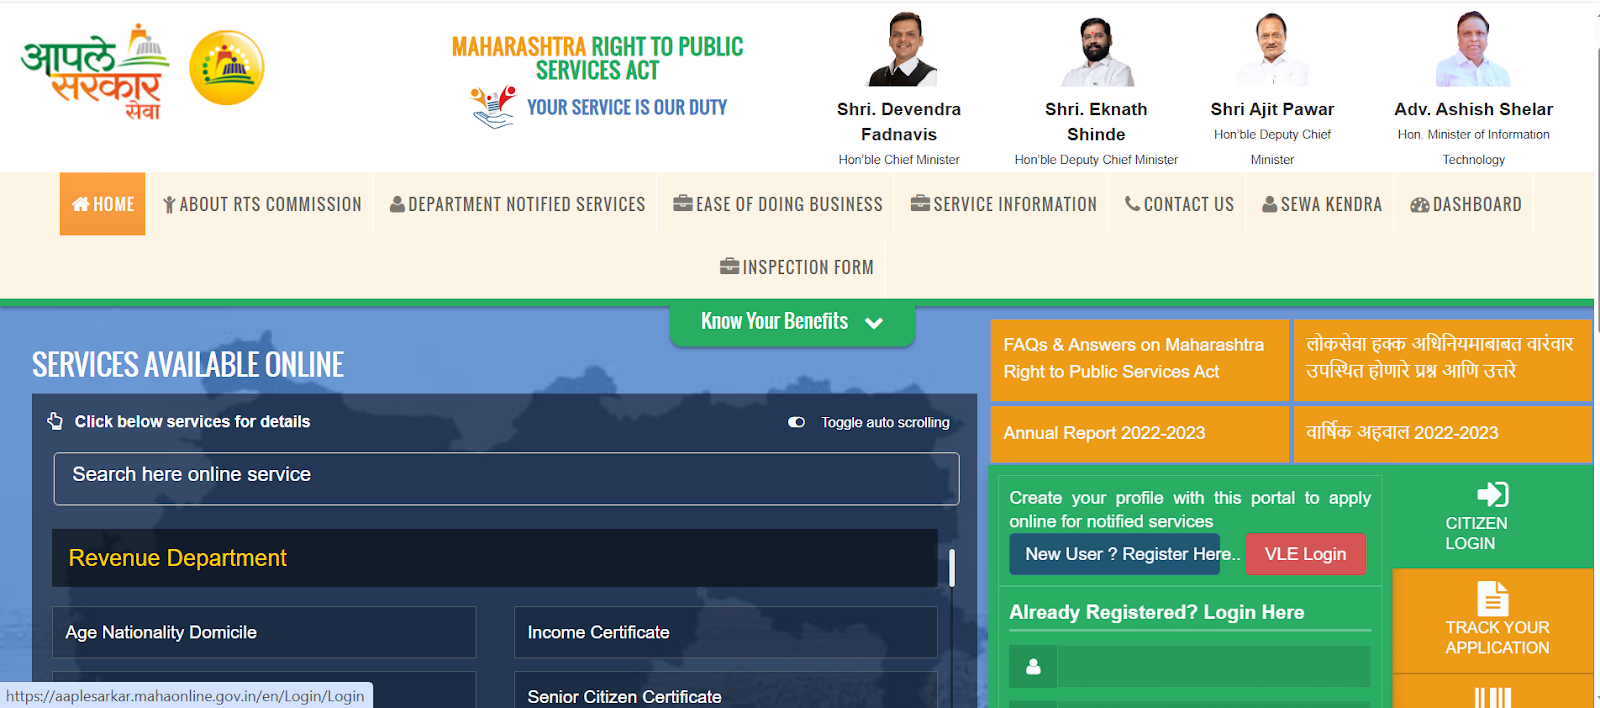Click the round yellow government emblem
Screen dimensions: 1600x708
(x=227, y=68)
